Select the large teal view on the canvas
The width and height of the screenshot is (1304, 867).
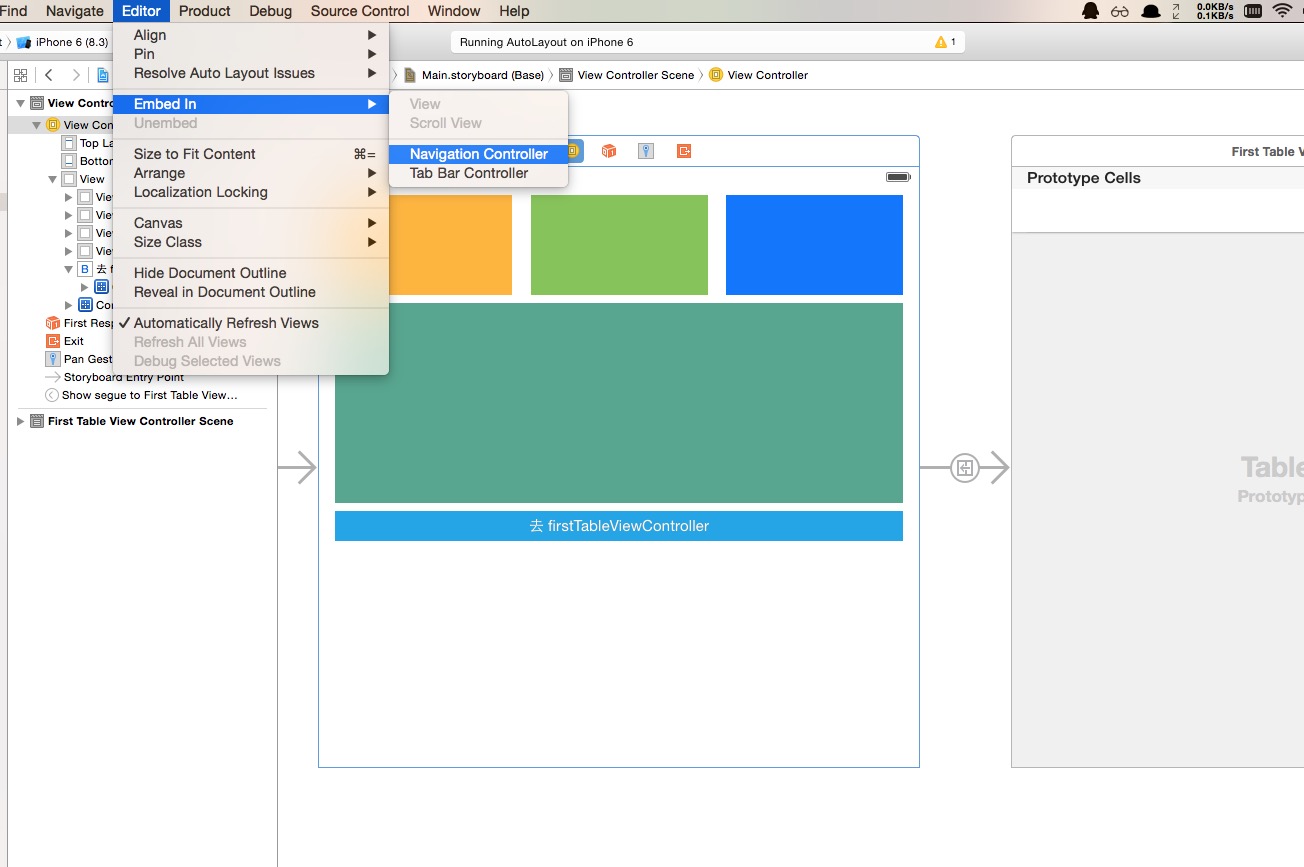[619, 403]
